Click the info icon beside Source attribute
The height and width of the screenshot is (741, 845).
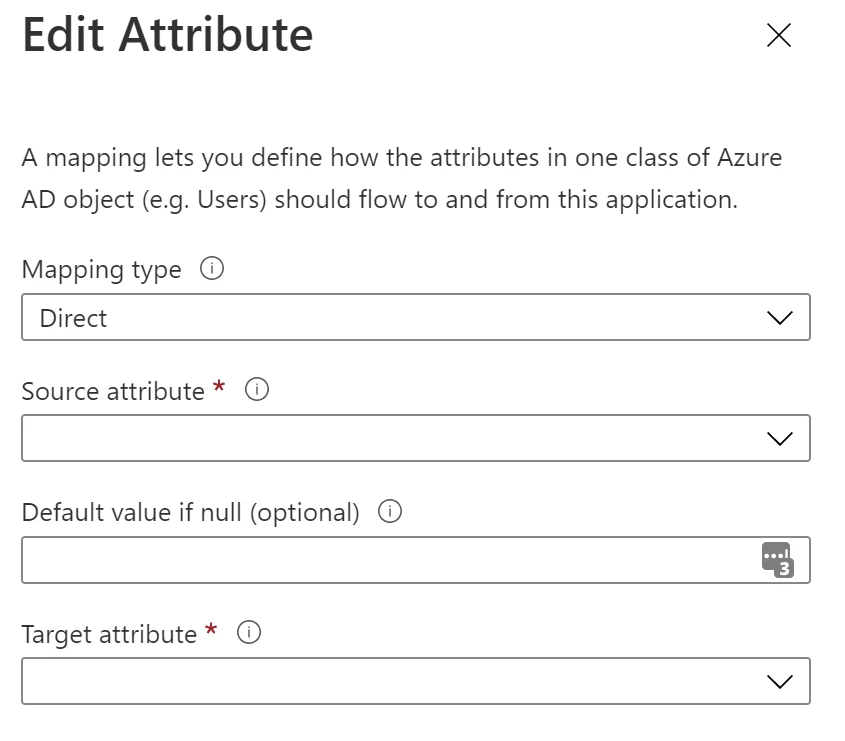click(256, 391)
